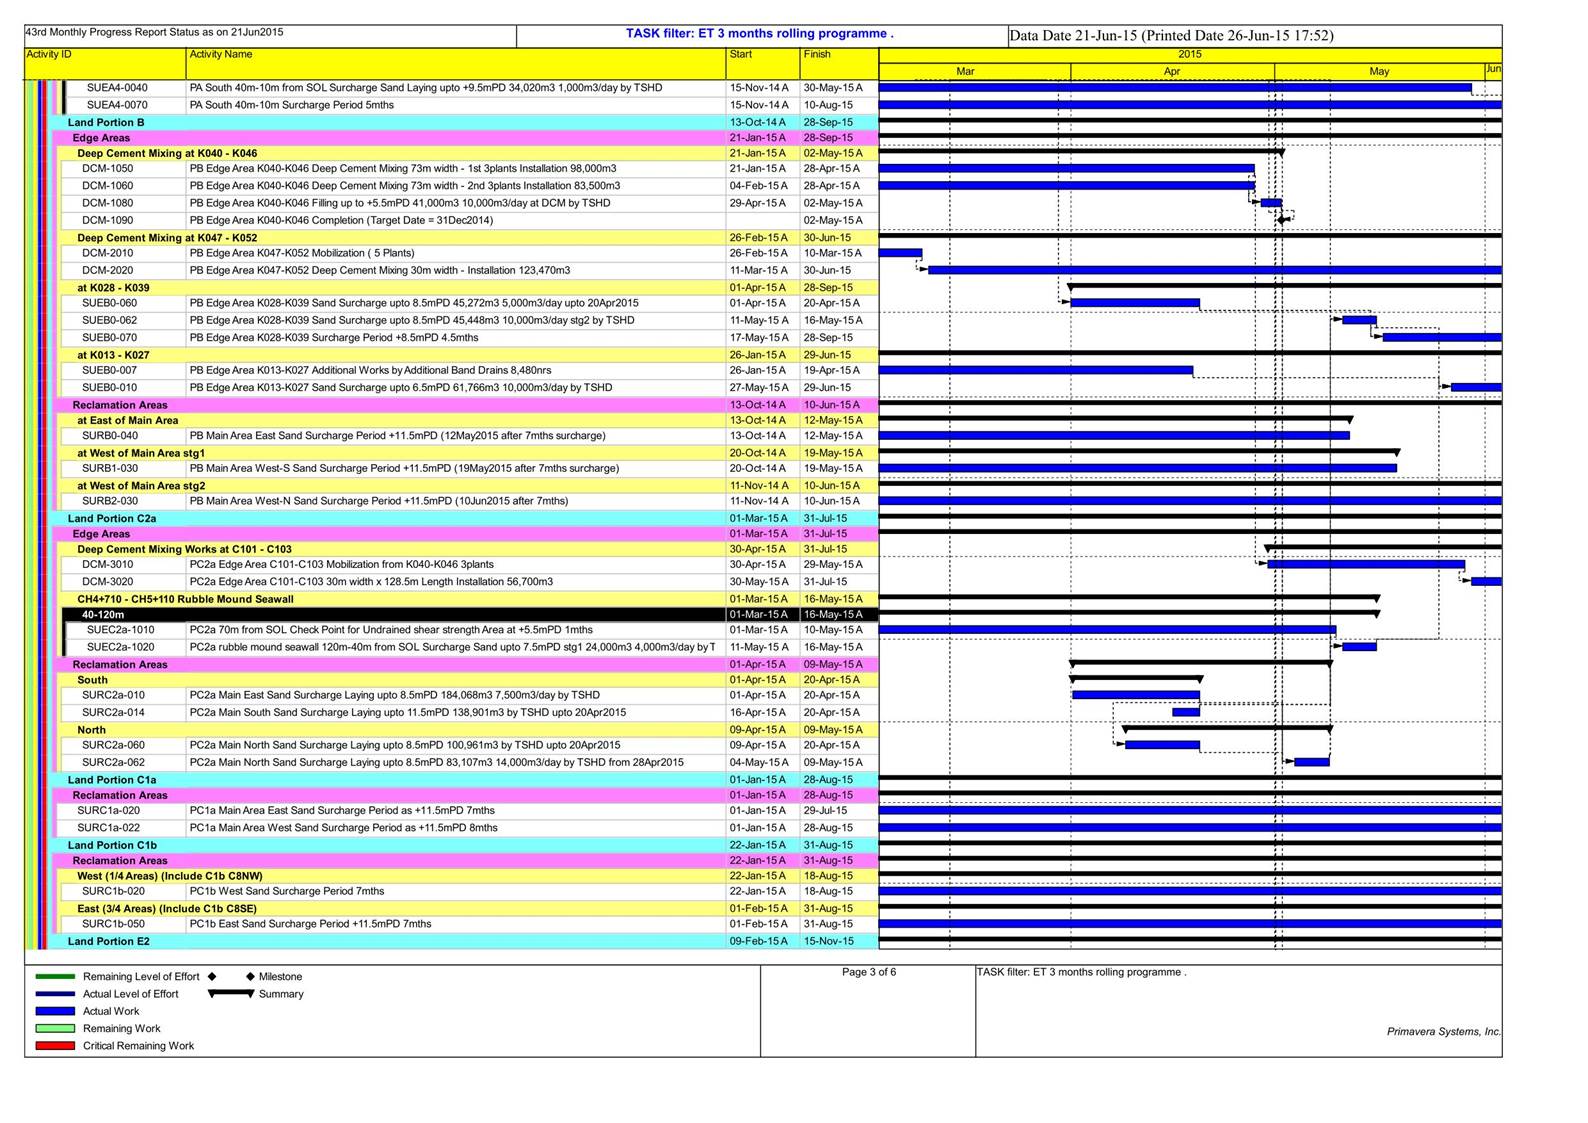Click the DCM-1090 completion milestone diamond in chart
1588x1123 pixels.
(1282, 220)
